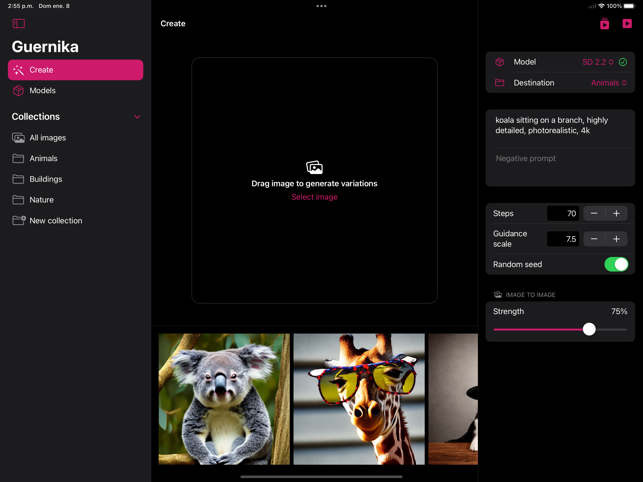The width and height of the screenshot is (643, 482).
Task: Click the Image to Image section icon
Action: (498, 295)
